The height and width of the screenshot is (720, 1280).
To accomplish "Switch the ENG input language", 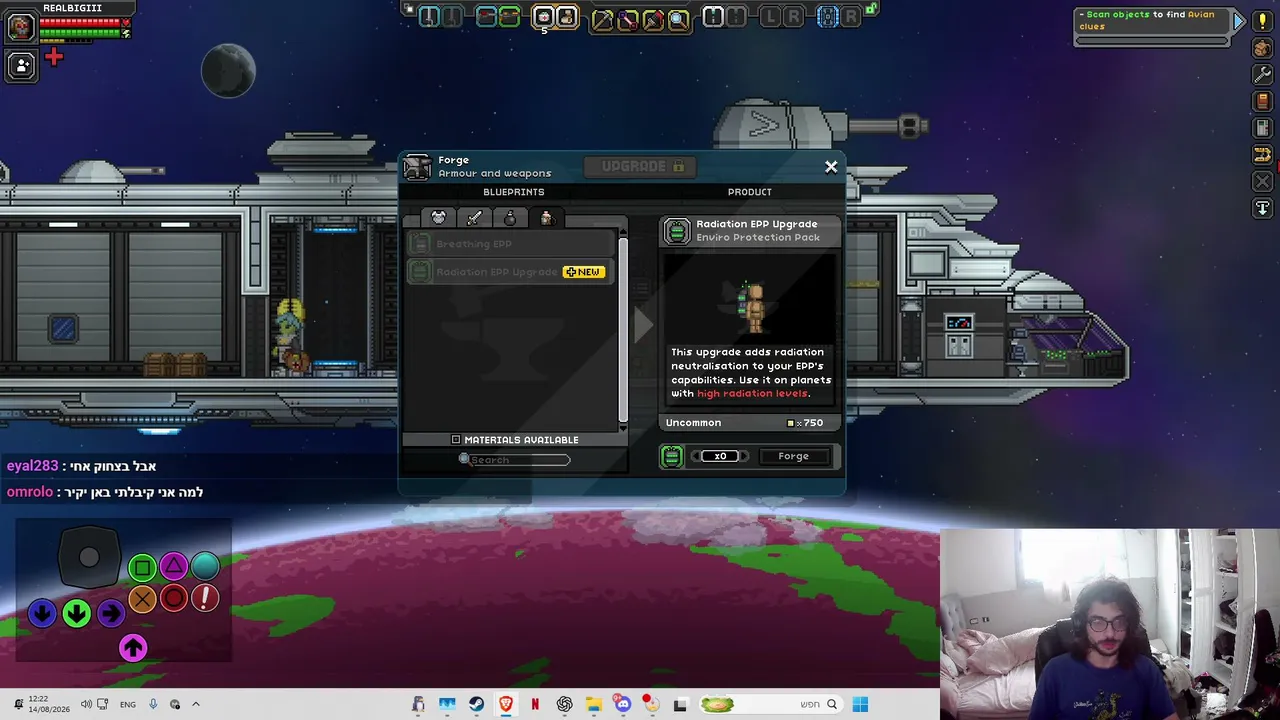I will click(x=128, y=704).
